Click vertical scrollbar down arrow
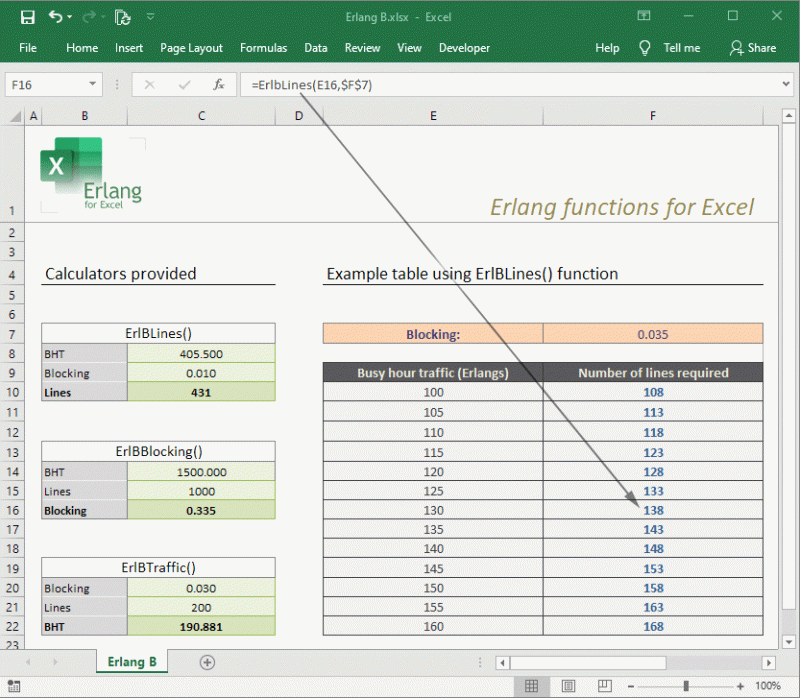The image size is (800, 698). pos(789,642)
